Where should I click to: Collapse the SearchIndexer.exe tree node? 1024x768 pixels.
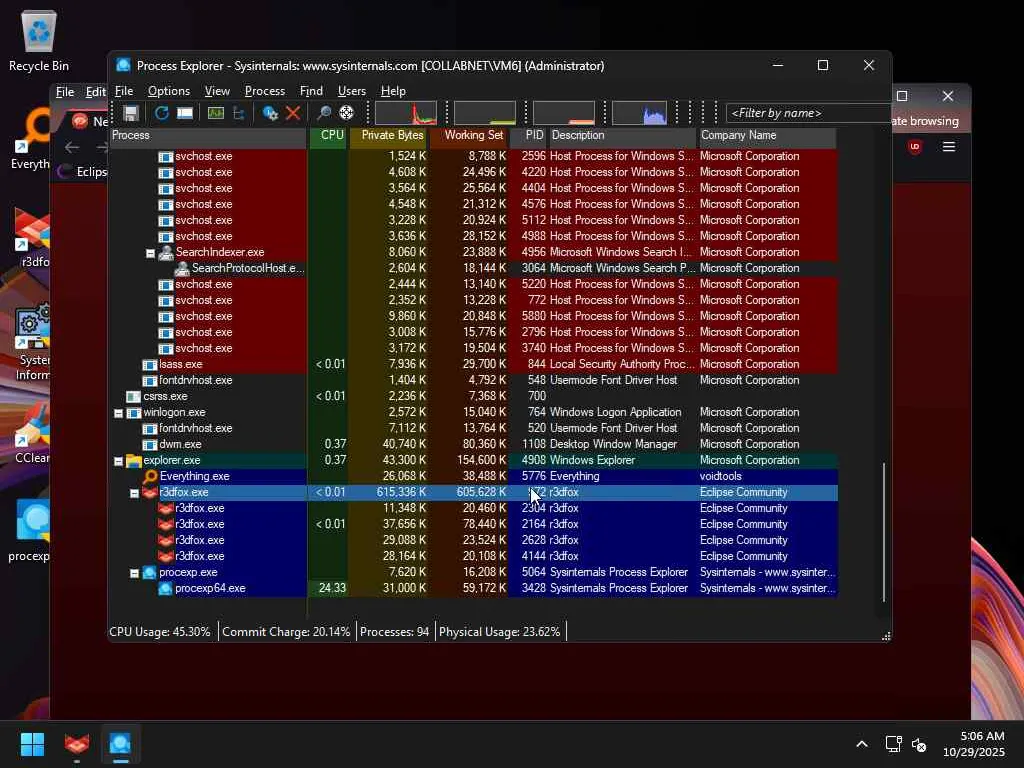pyautogui.click(x=150, y=253)
